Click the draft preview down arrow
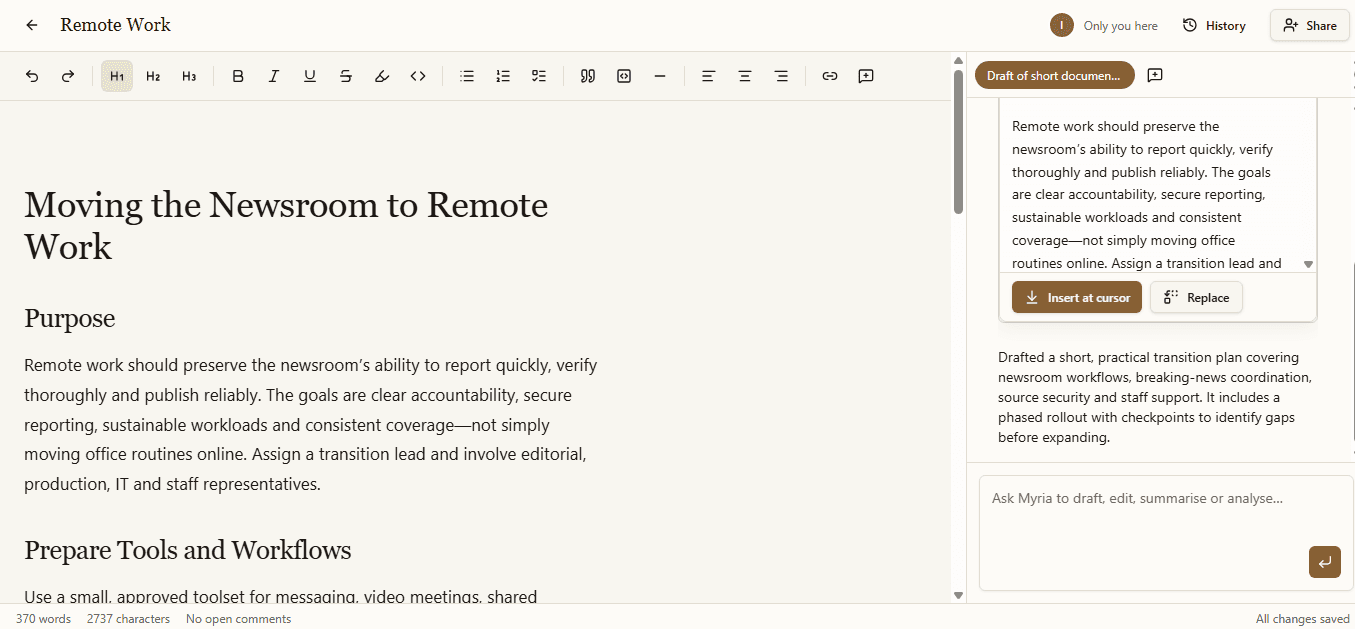The image size is (1355, 629). [x=1308, y=264]
